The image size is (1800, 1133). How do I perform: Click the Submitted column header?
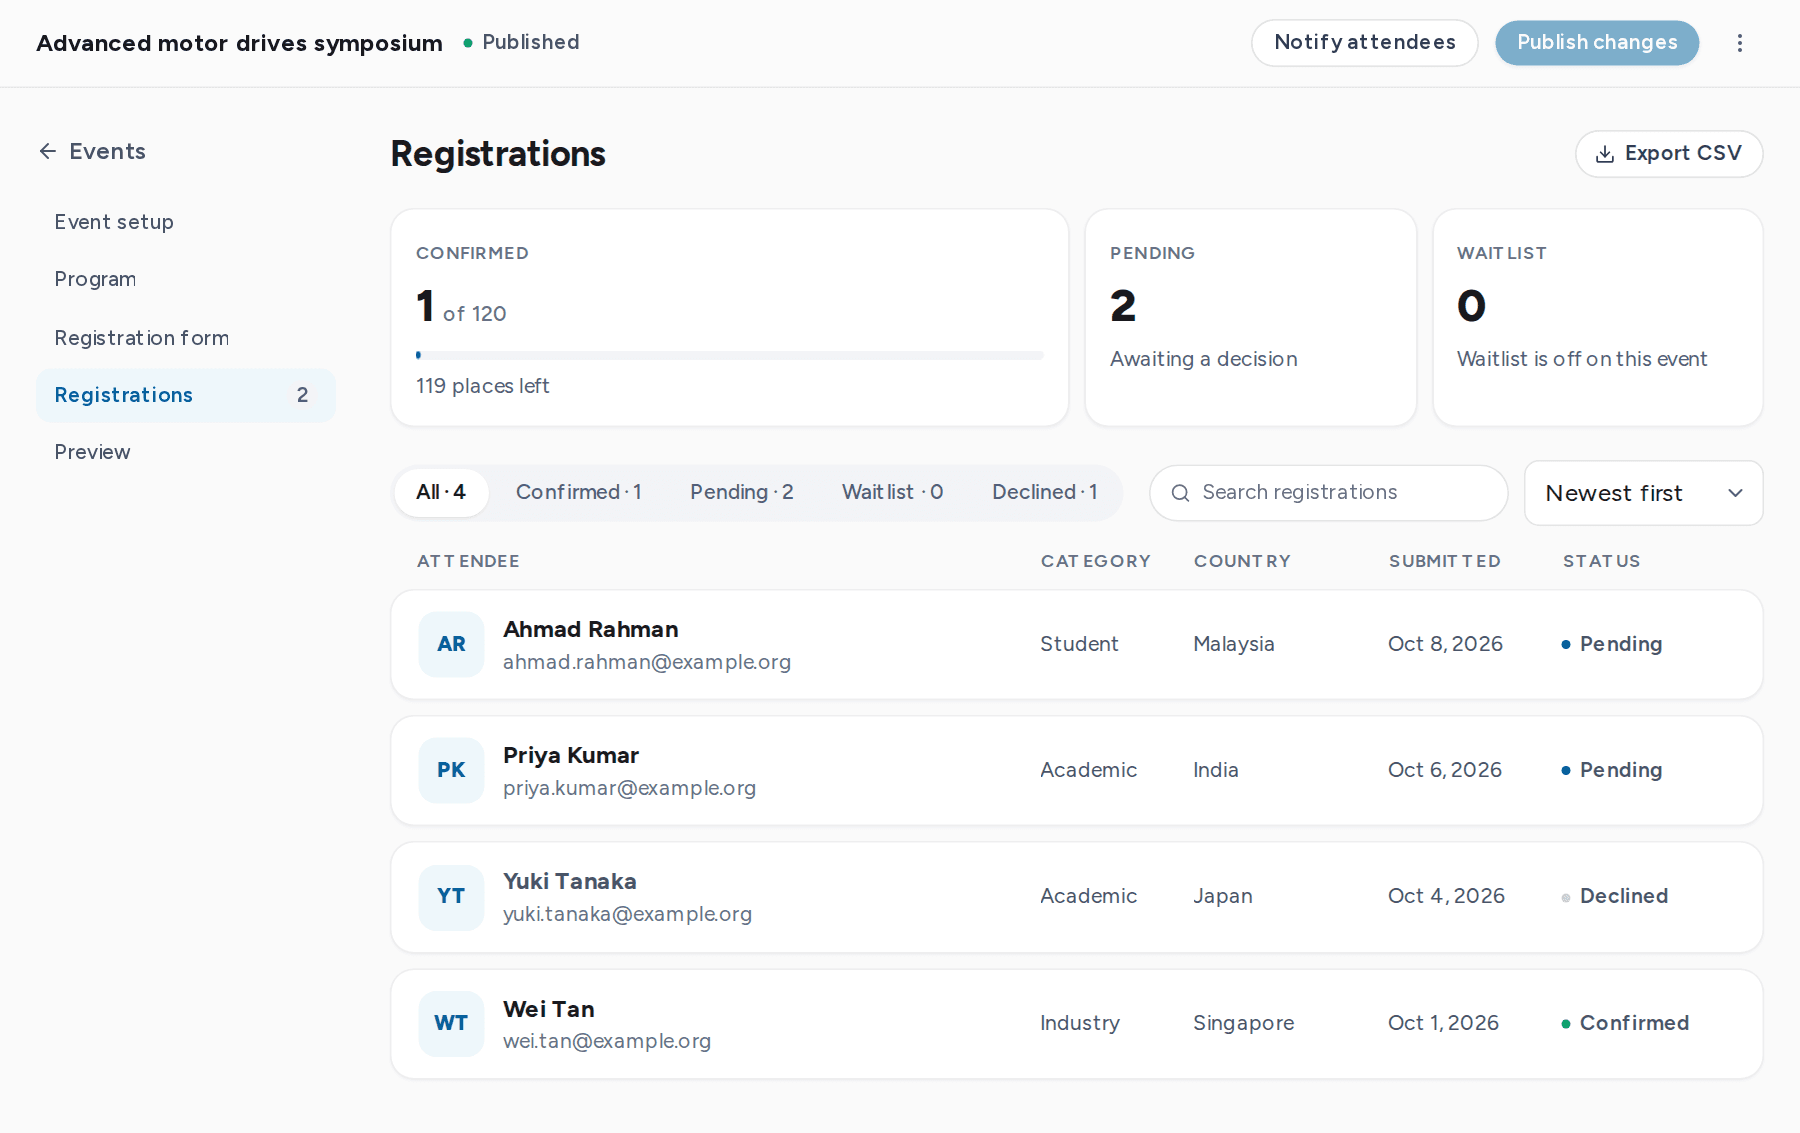click(1445, 561)
